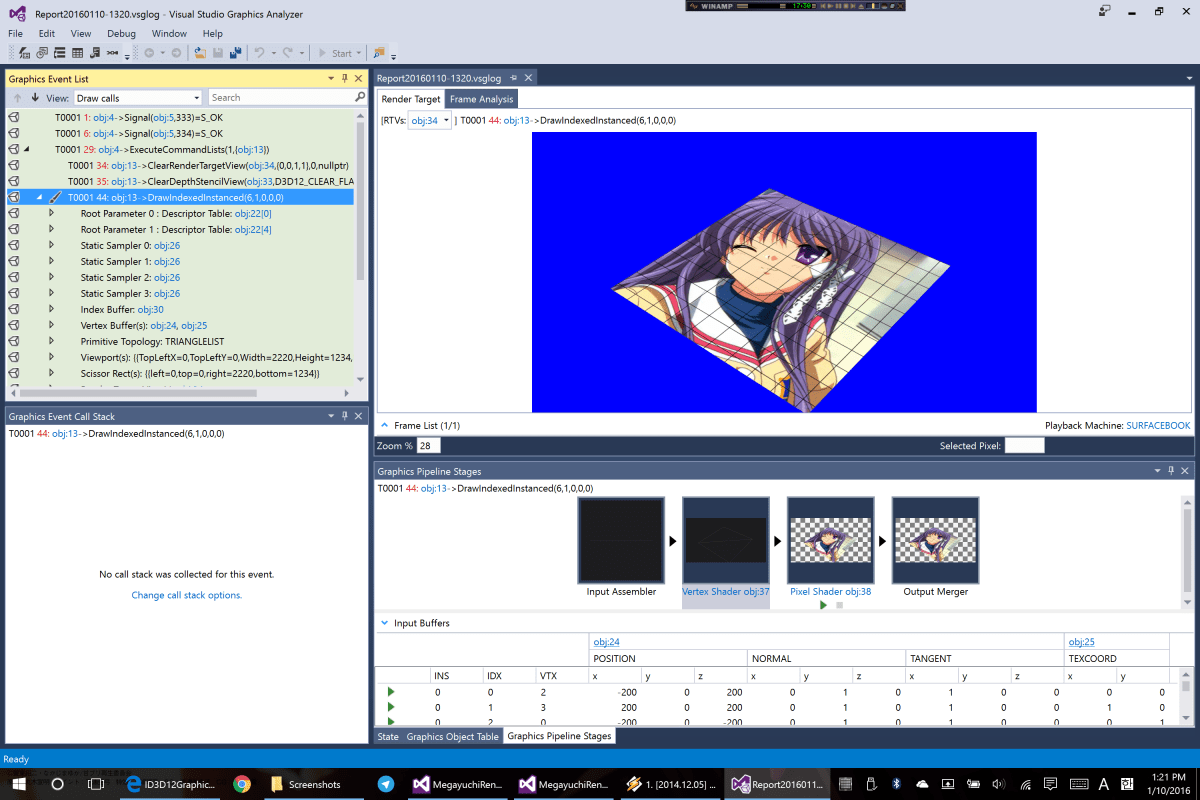Click the green arrow on the first input buffer row

(x=391, y=692)
